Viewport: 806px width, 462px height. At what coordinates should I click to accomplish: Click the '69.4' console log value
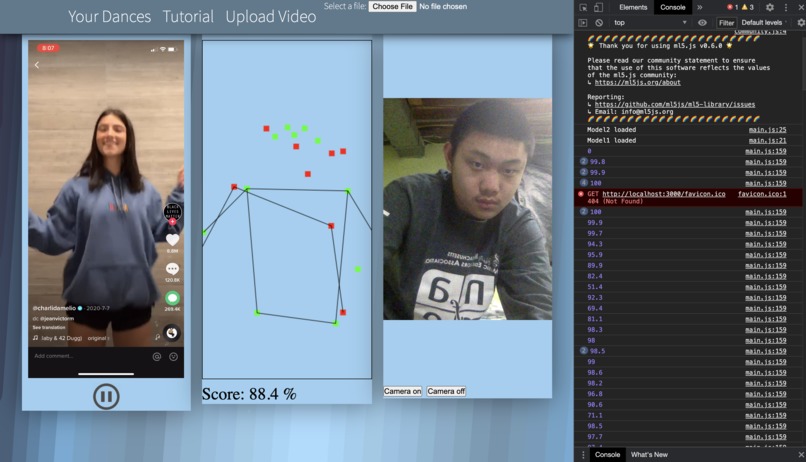point(595,308)
